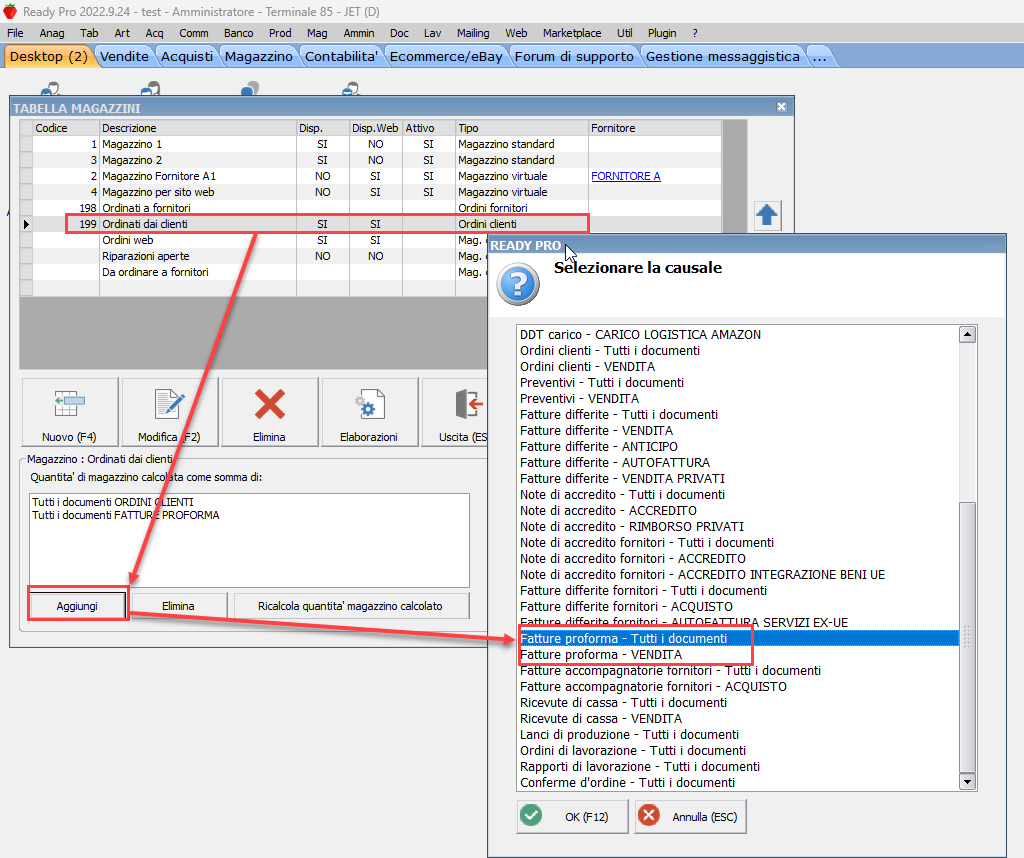Select 'Fatture accompagnatorie fornitori - ACQUISTO'
The width and height of the screenshot is (1024, 858).
tap(738, 686)
